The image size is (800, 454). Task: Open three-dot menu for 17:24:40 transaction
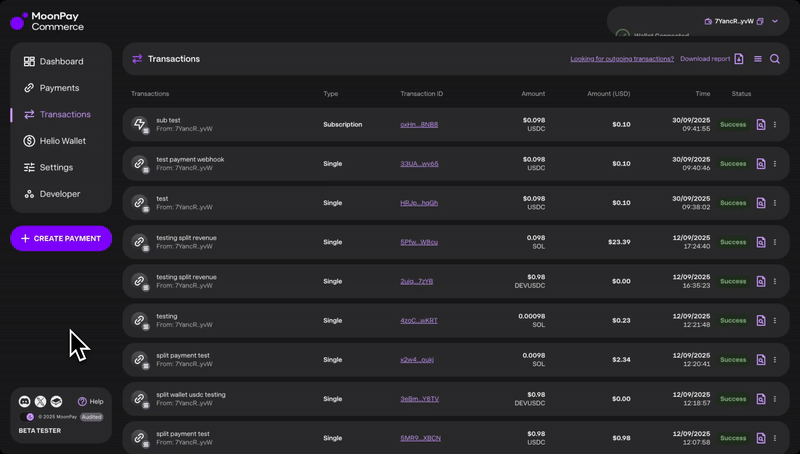click(x=775, y=242)
